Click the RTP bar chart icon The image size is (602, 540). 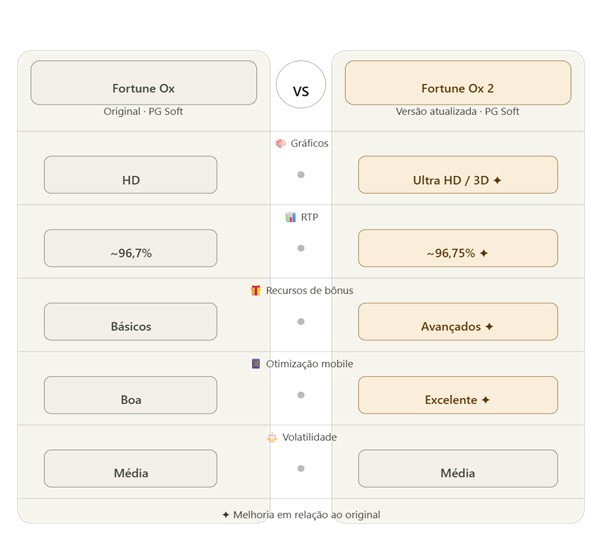pos(290,217)
